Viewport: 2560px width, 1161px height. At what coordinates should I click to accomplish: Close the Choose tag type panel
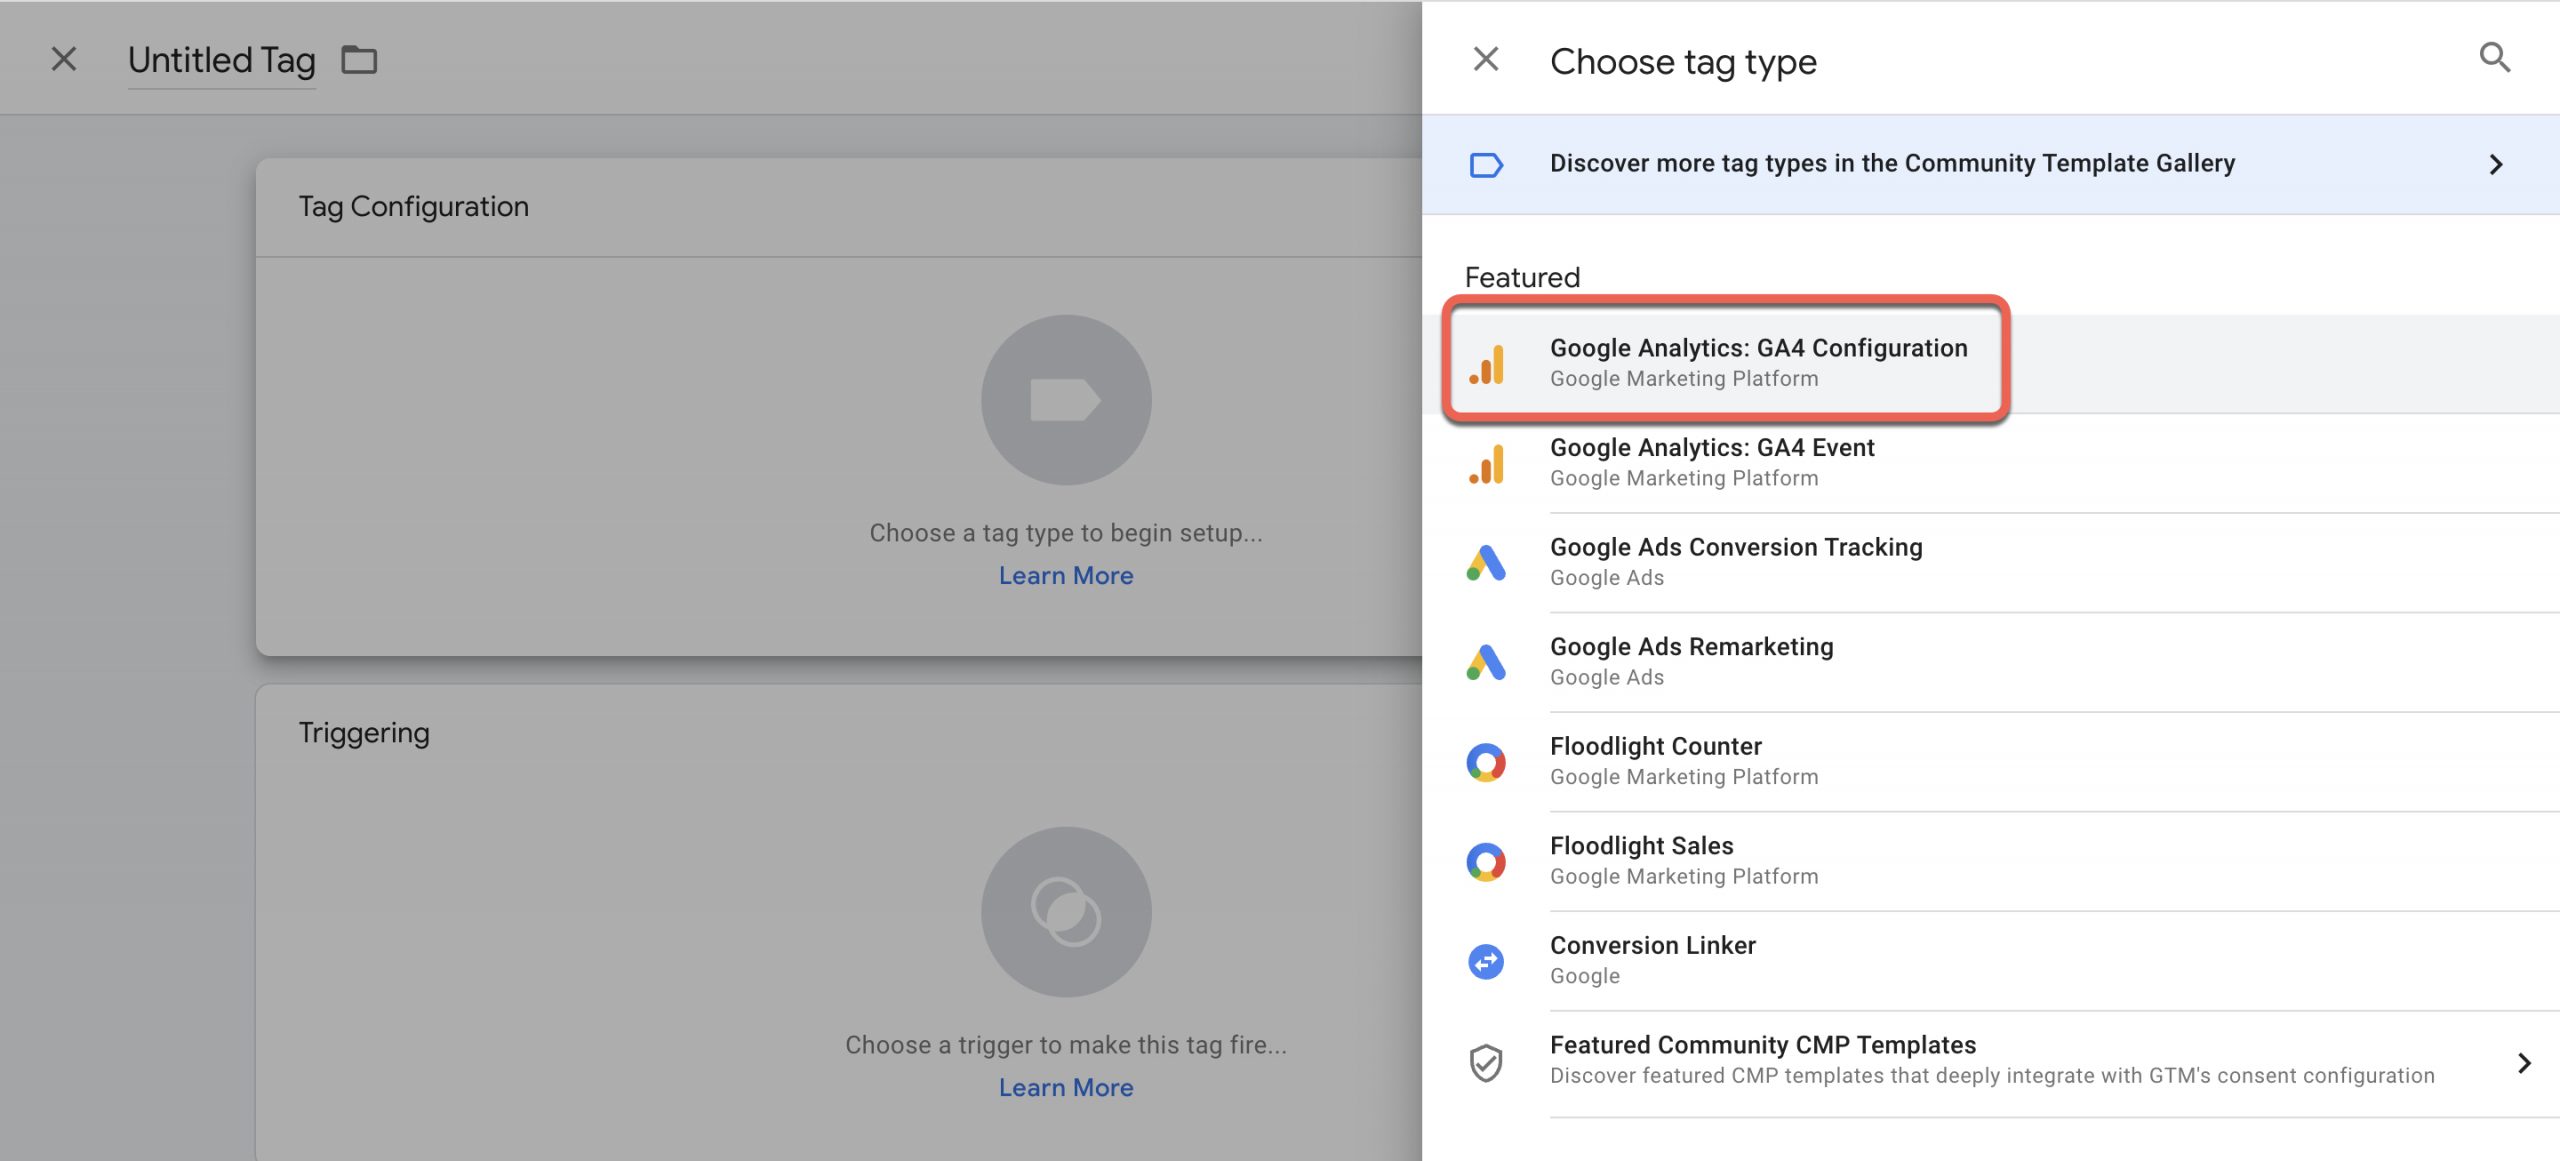[1486, 59]
